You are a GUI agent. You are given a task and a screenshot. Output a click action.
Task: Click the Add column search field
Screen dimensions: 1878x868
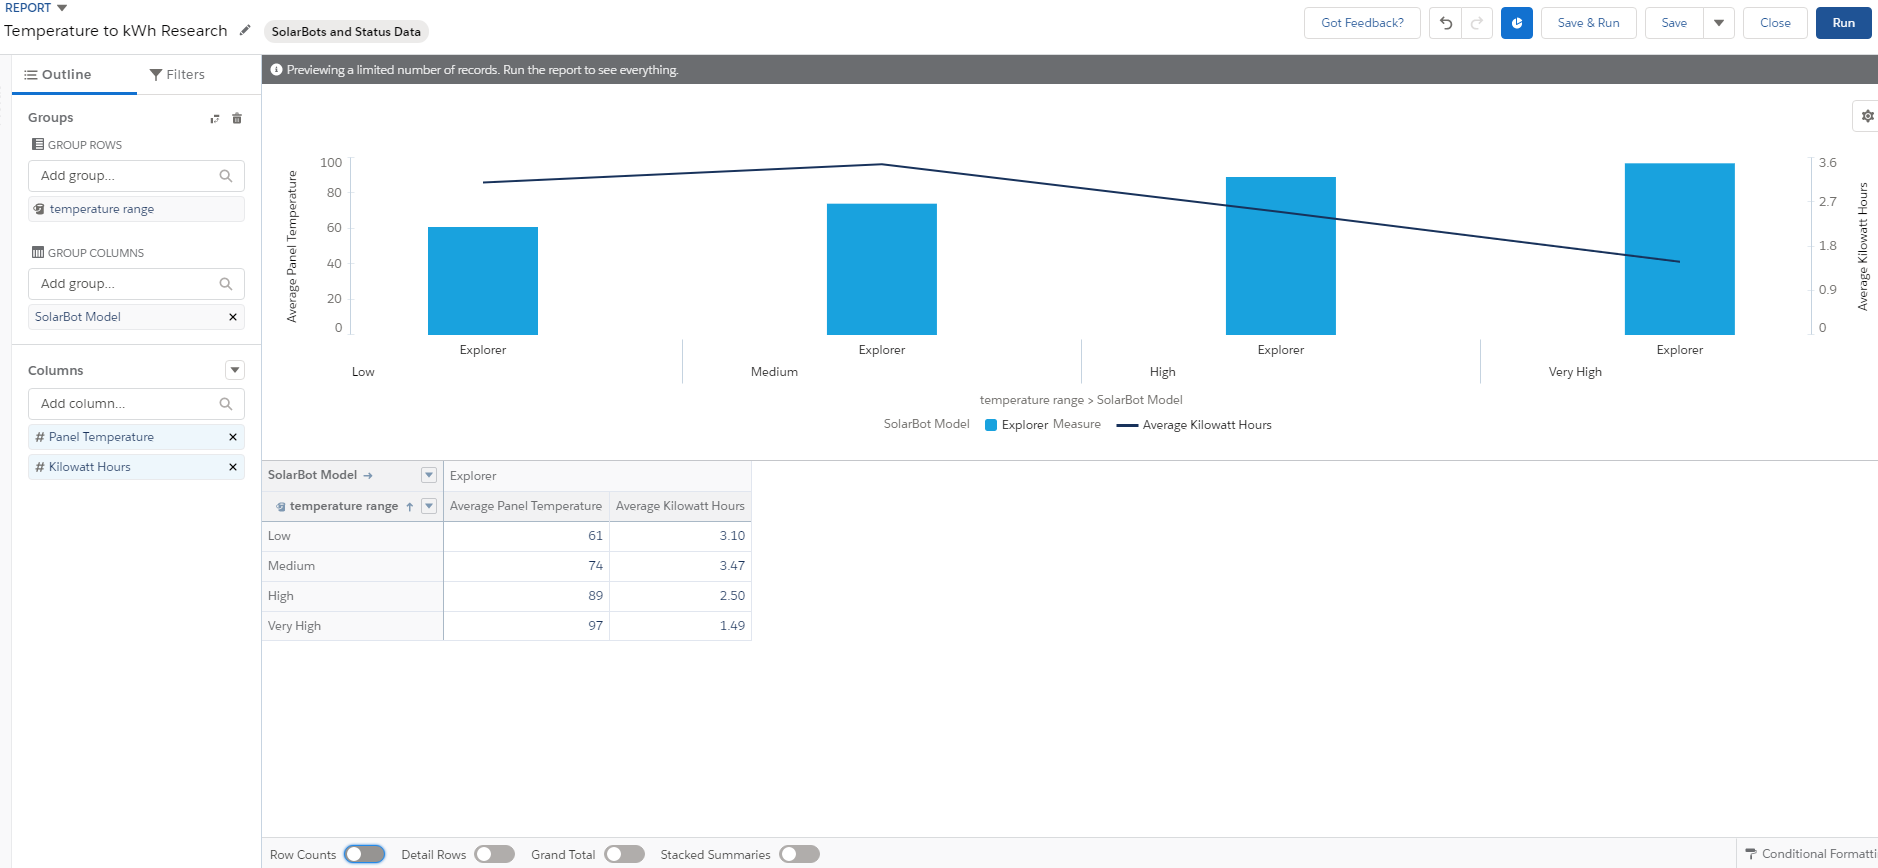tap(127, 404)
